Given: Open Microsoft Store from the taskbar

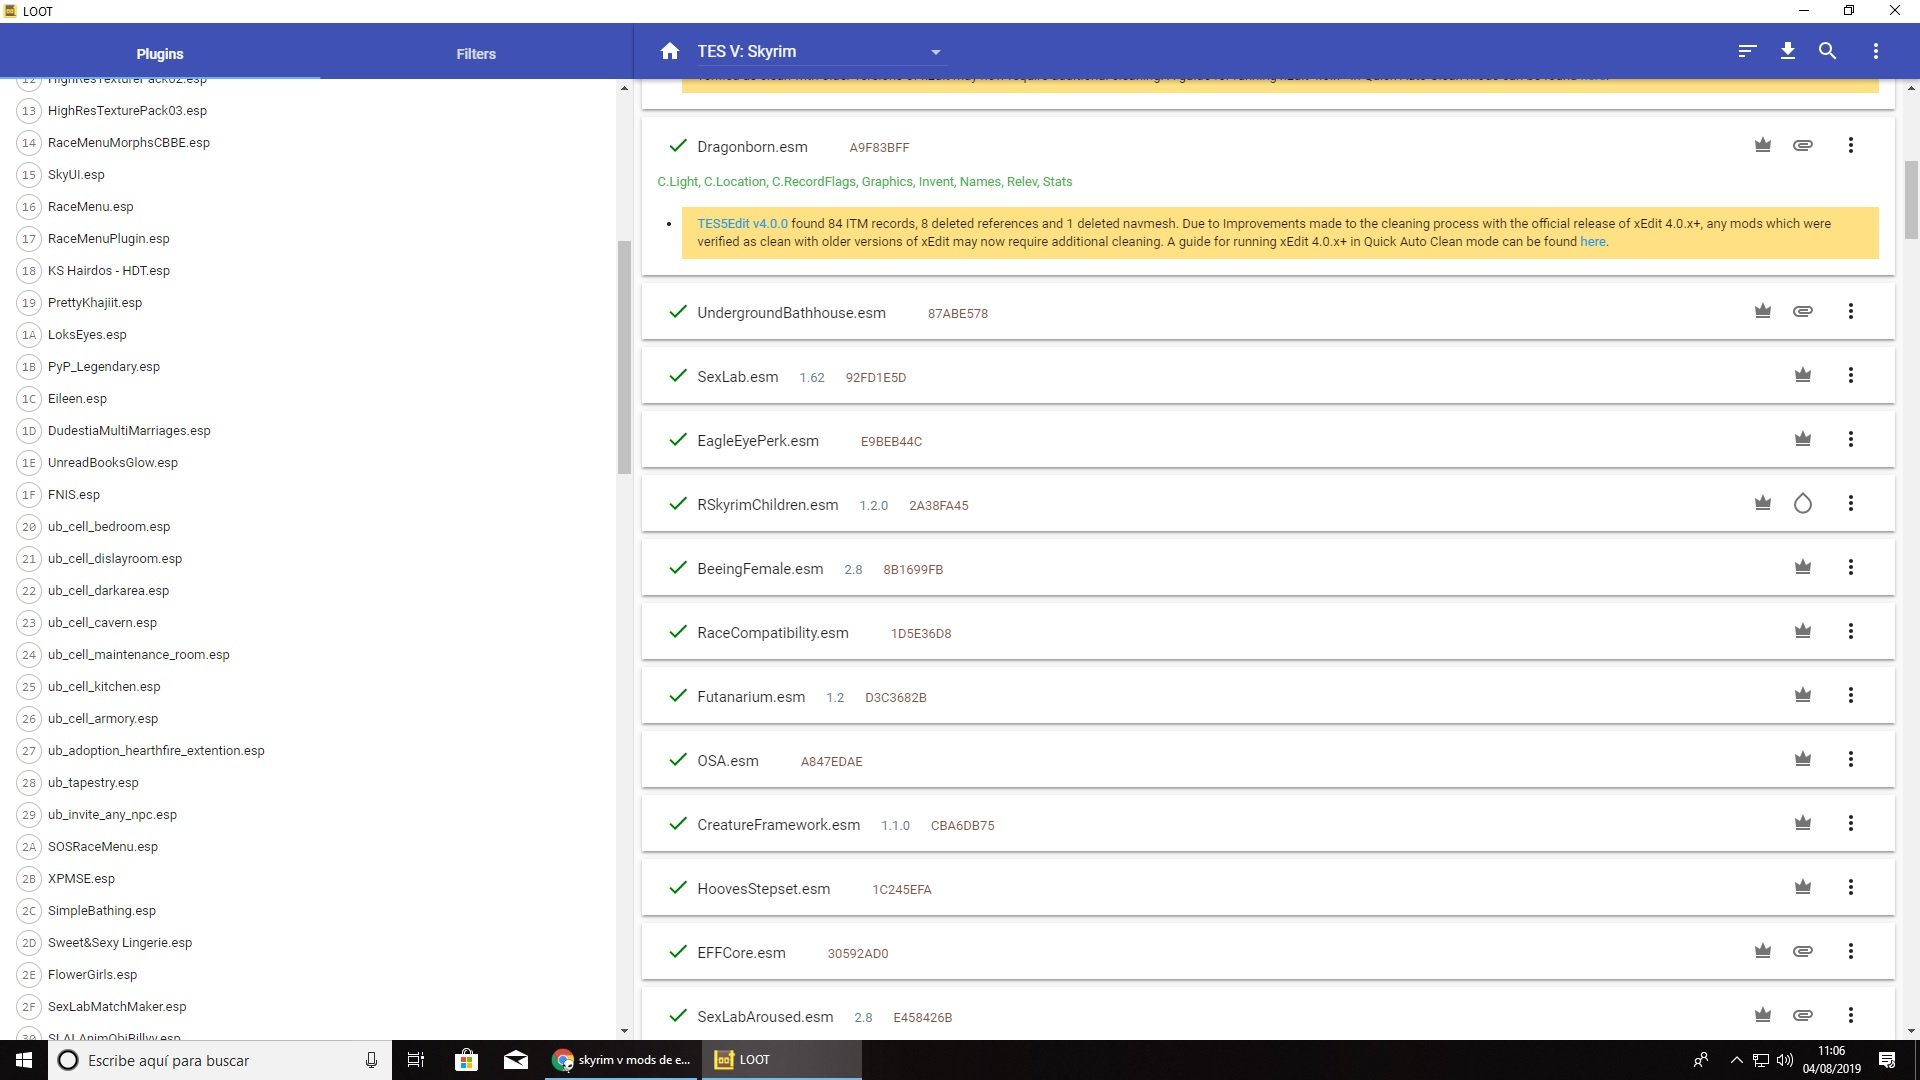Looking at the screenshot, I should tap(466, 1060).
